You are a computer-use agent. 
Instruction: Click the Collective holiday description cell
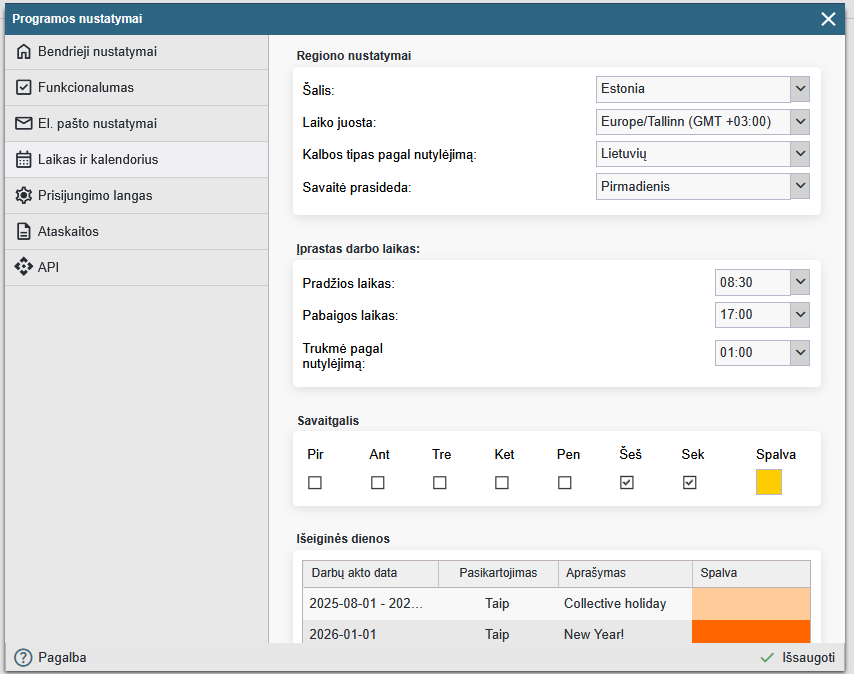click(x=625, y=604)
